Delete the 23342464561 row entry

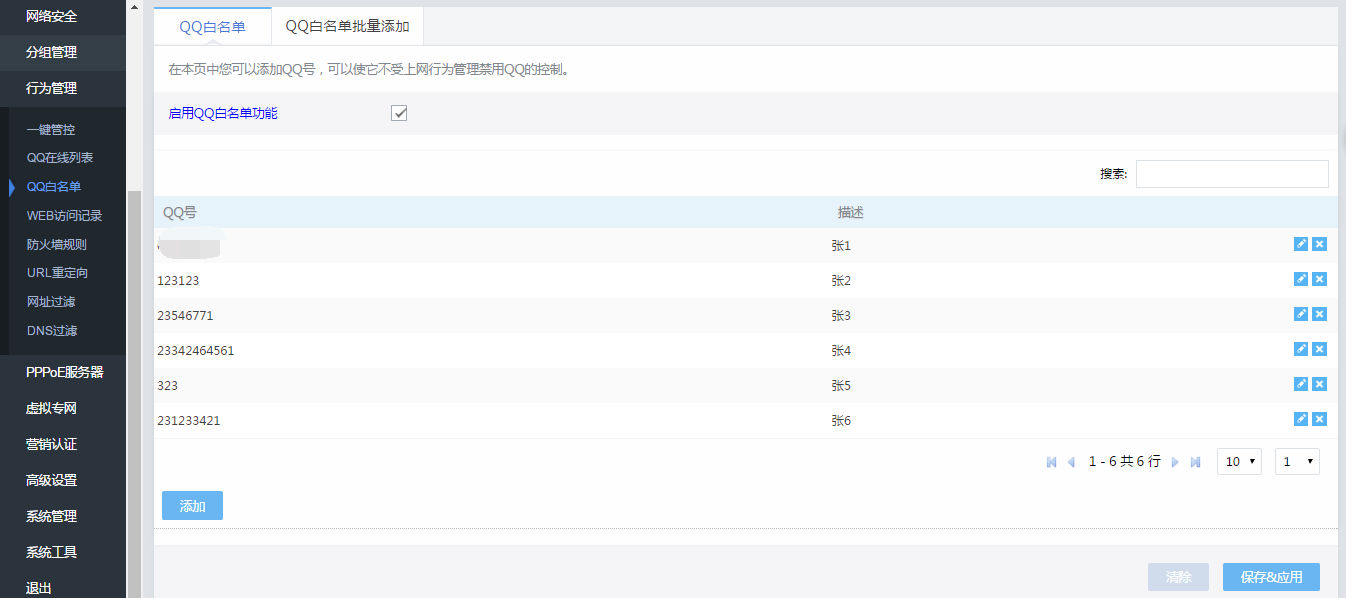pyautogui.click(x=1319, y=349)
